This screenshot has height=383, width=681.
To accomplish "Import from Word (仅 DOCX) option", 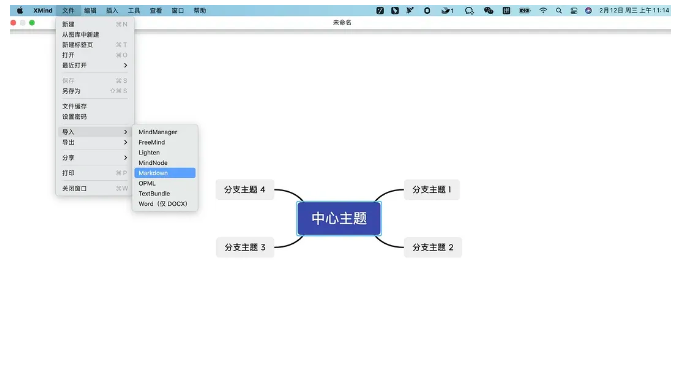I will [x=165, y=204].
